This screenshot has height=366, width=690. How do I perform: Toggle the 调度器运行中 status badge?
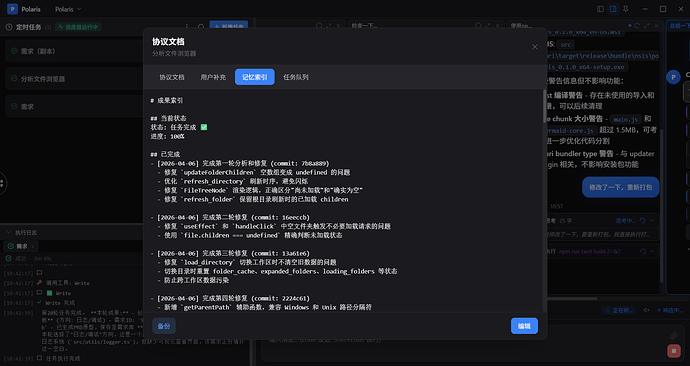(79, 27)
